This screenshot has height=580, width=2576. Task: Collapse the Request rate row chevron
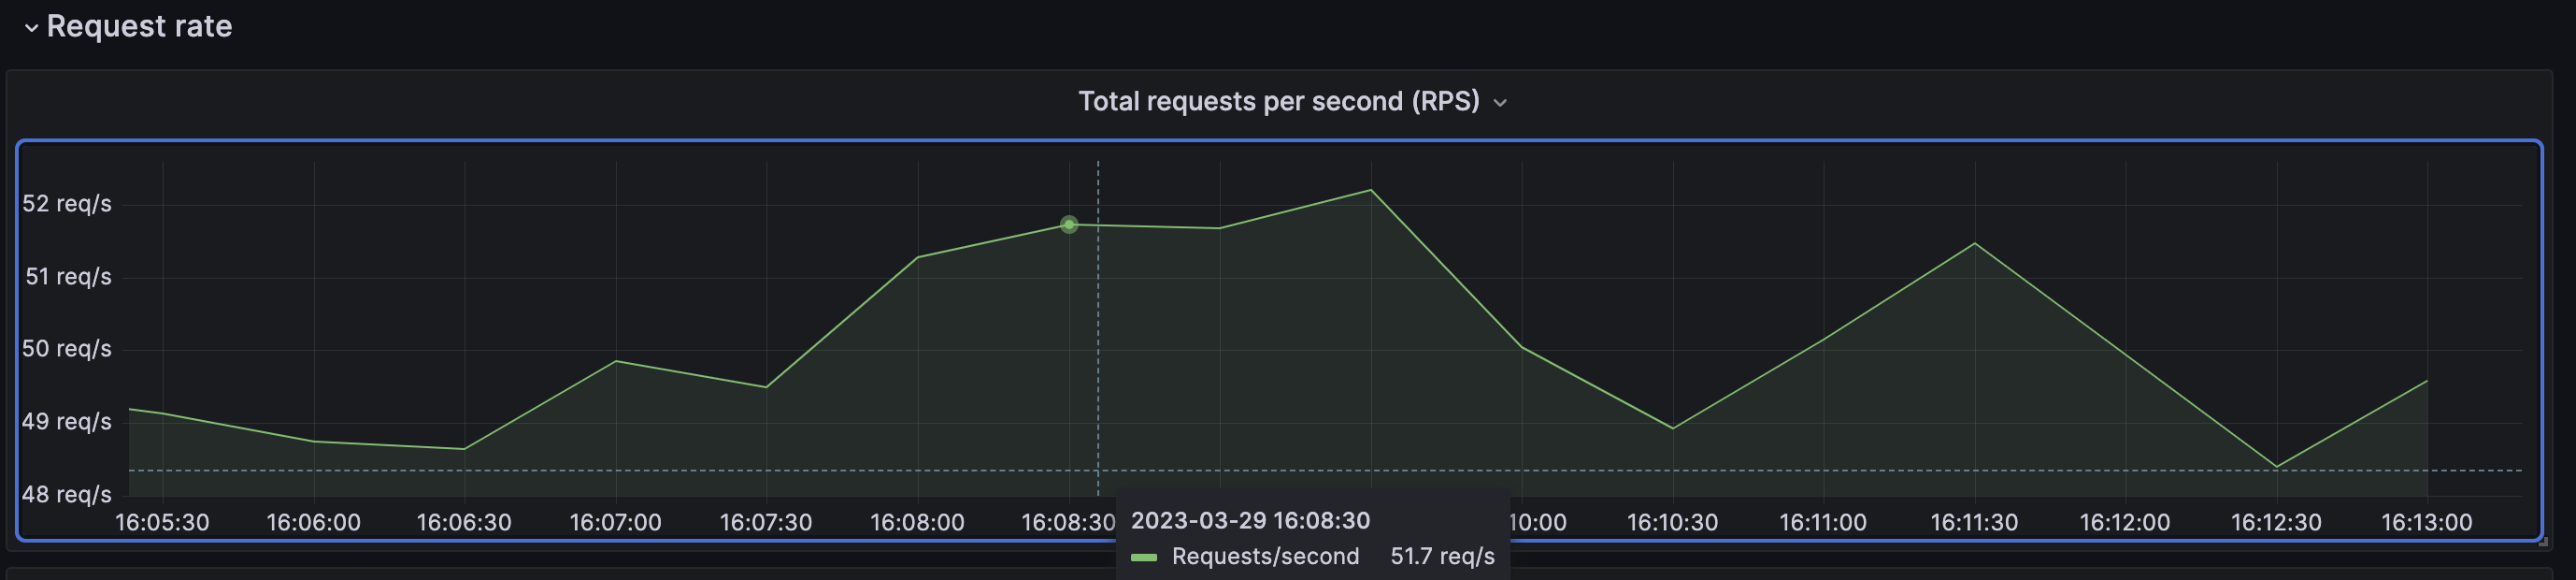pos(31,28)
